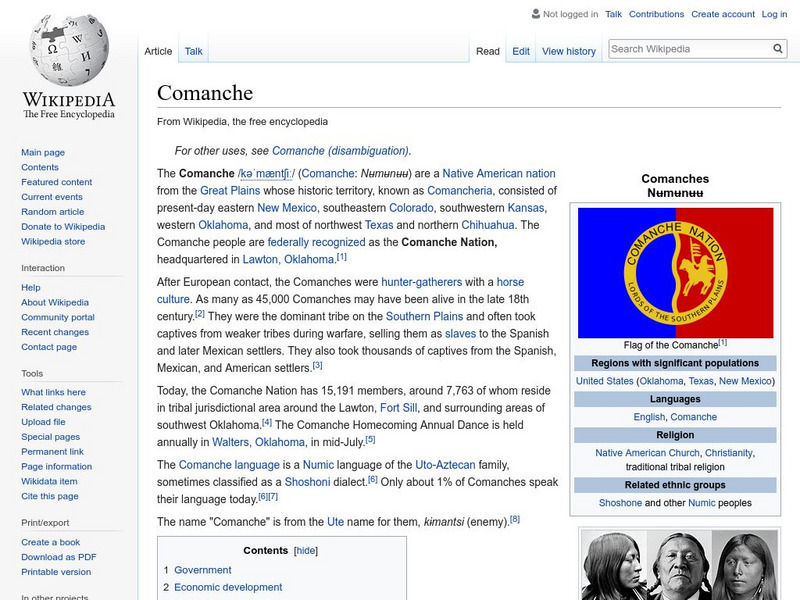Jump to Economic development section

228,587
